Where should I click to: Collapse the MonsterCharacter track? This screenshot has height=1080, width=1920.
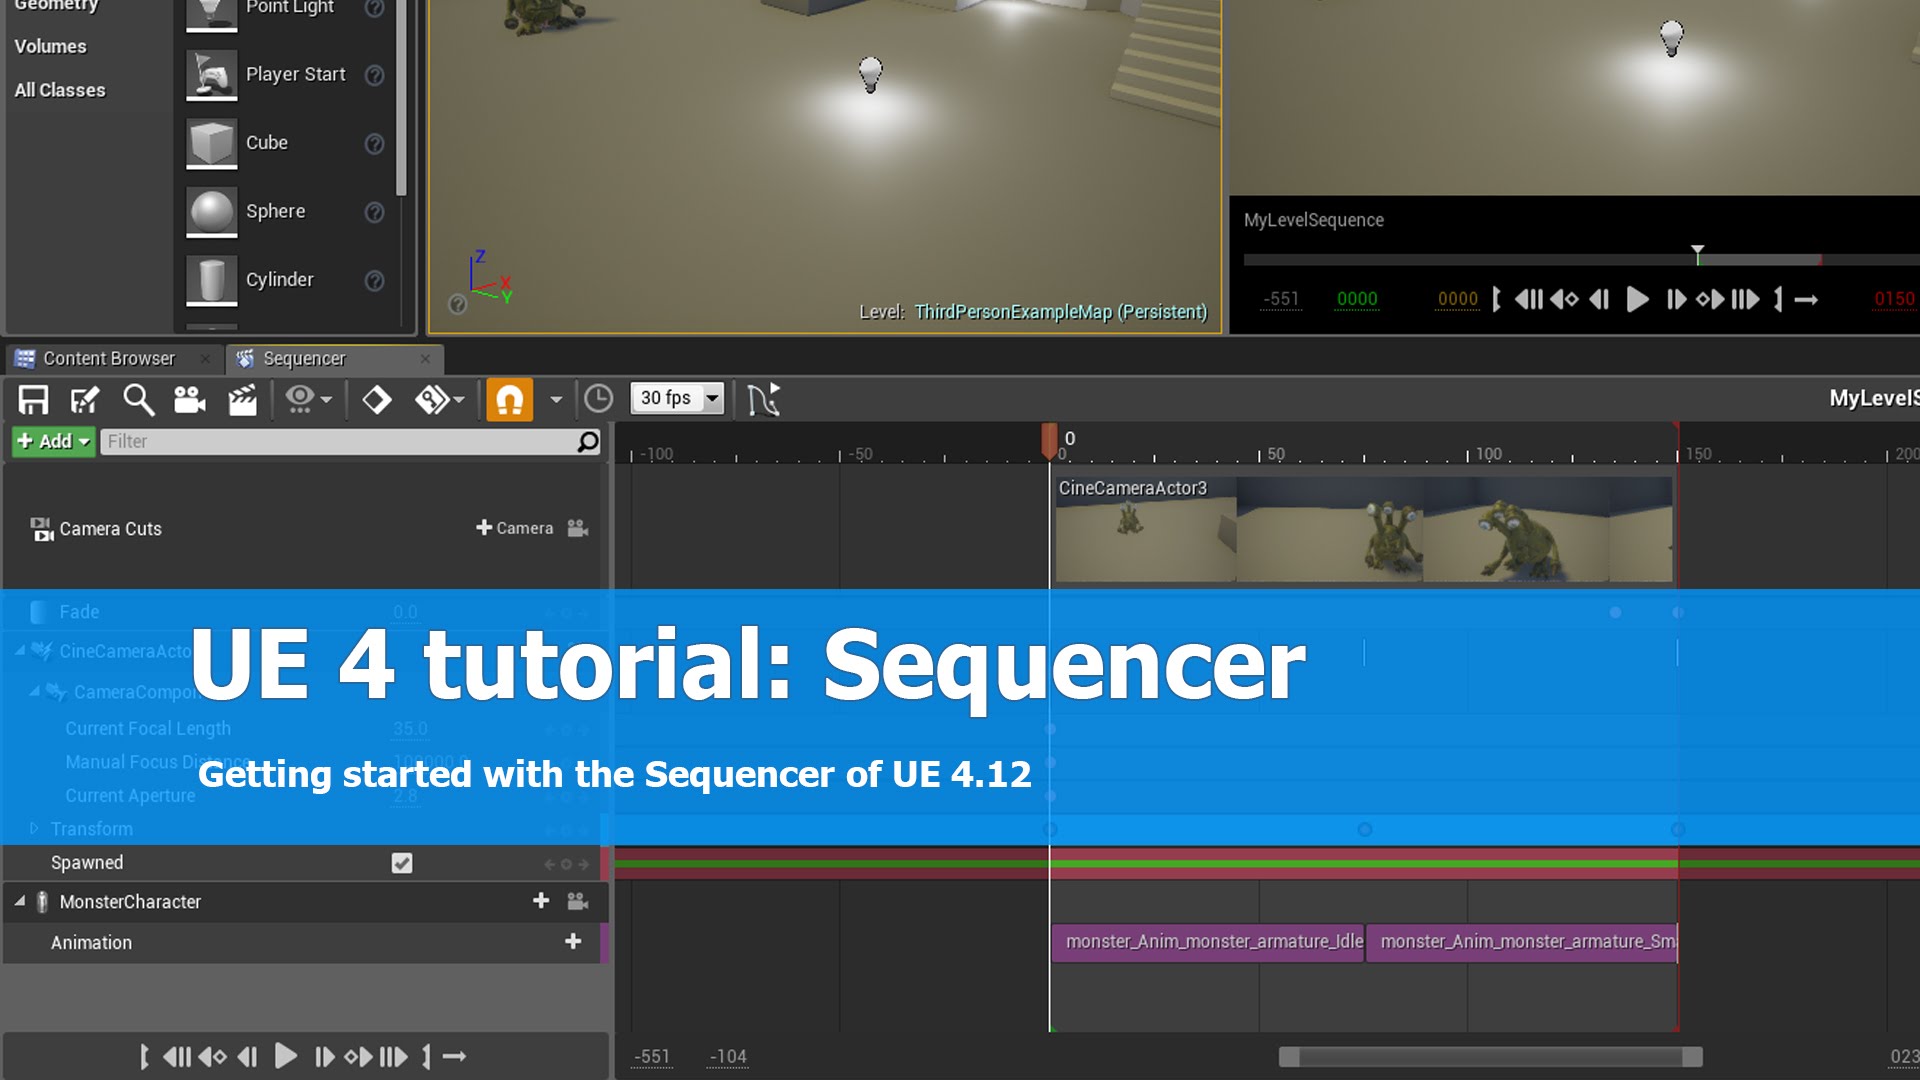19,901
